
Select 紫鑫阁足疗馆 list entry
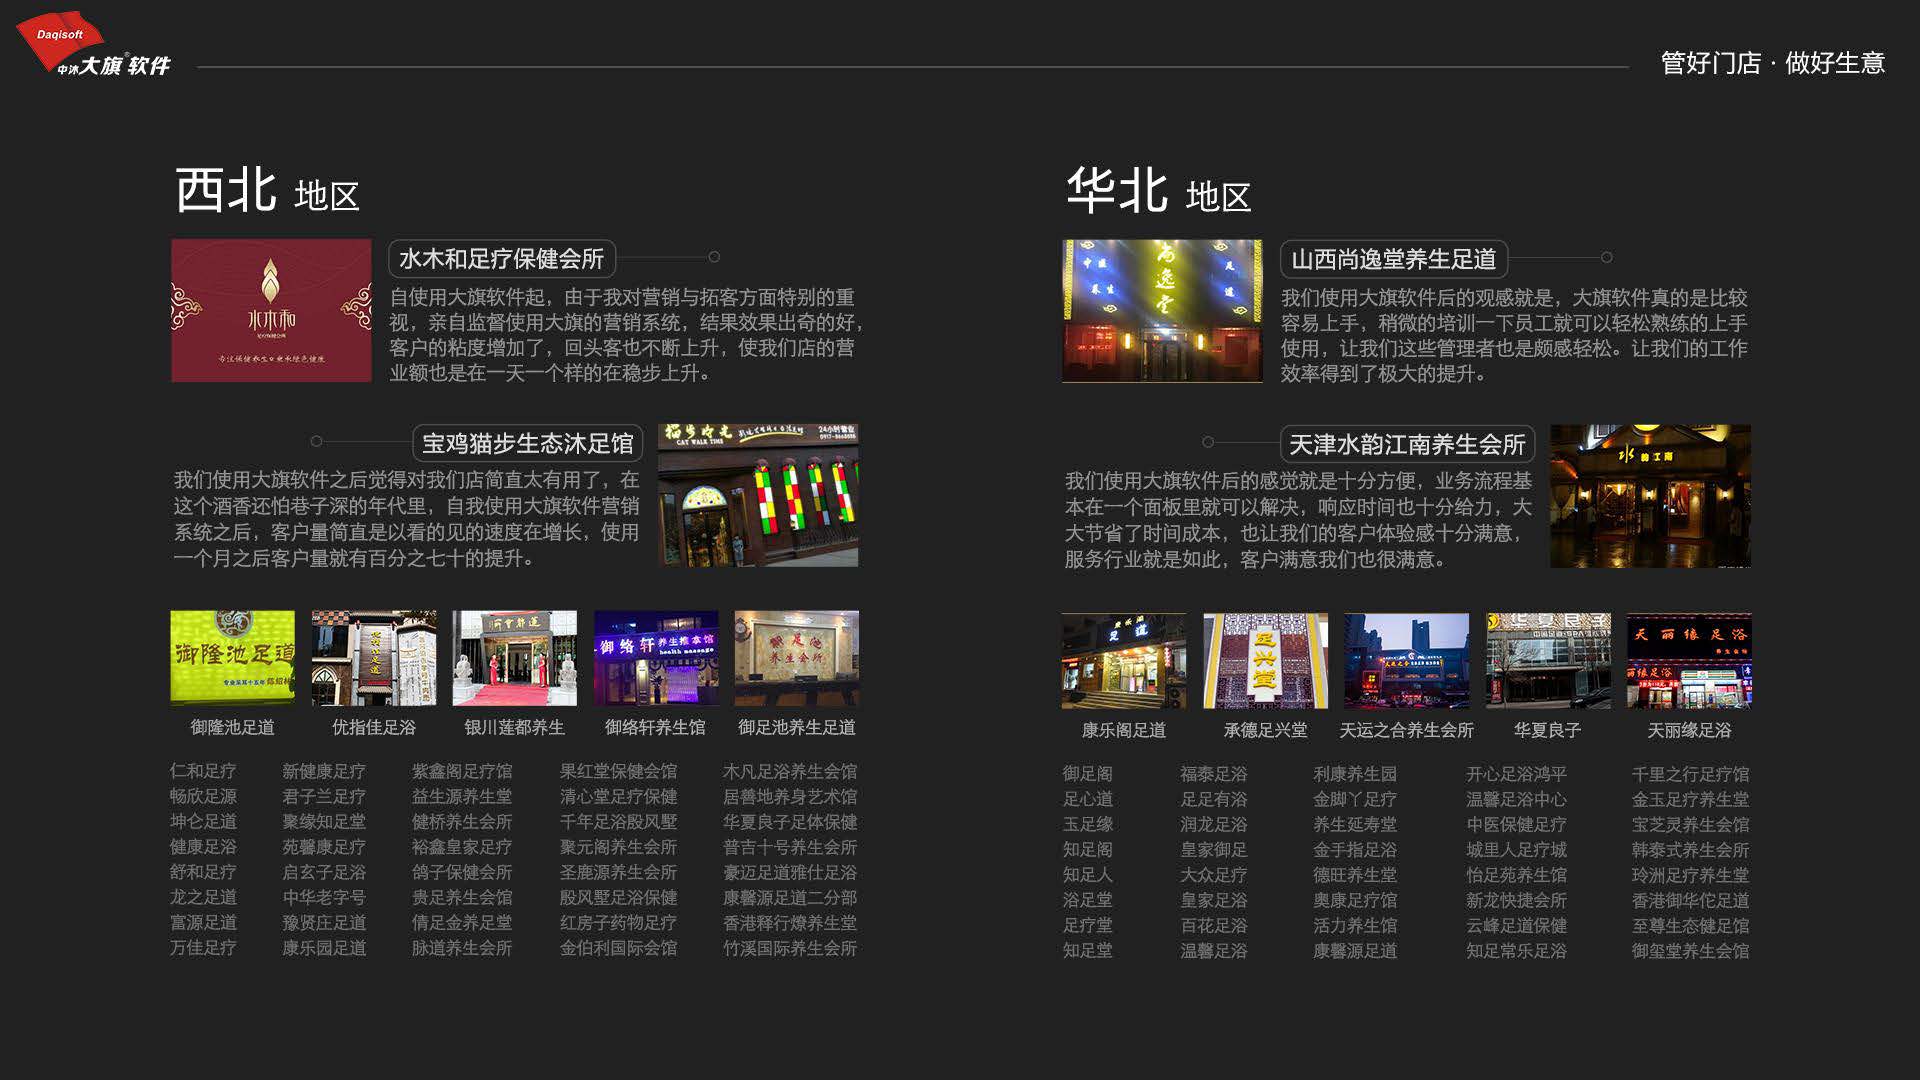[462, 771]
